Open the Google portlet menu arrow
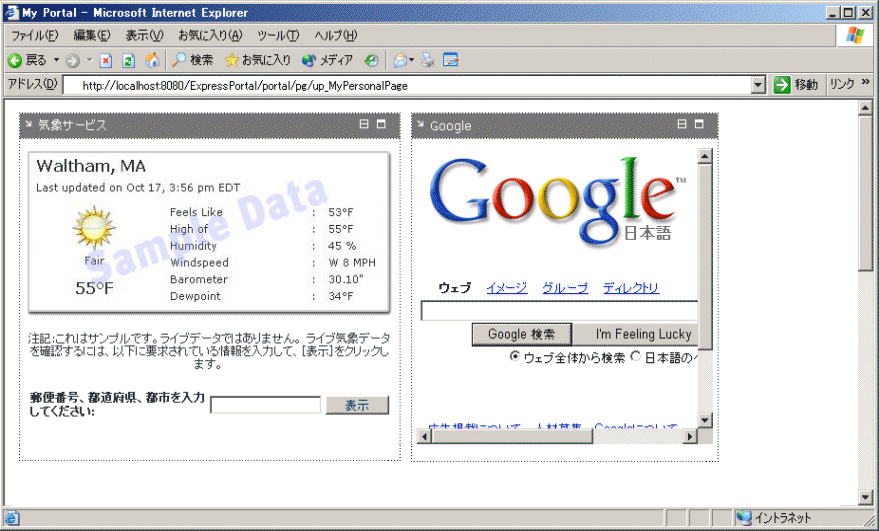879x531 pixels. tap(420, 123)
